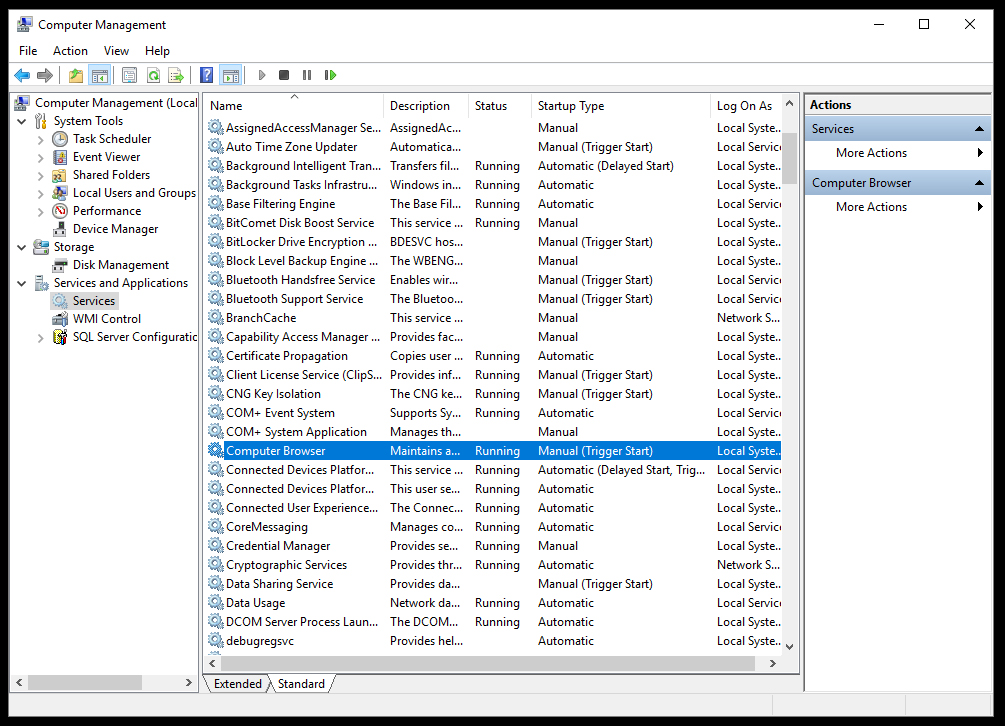
Task: Switch to the Standard tab
Action: (x=301, y=684)
